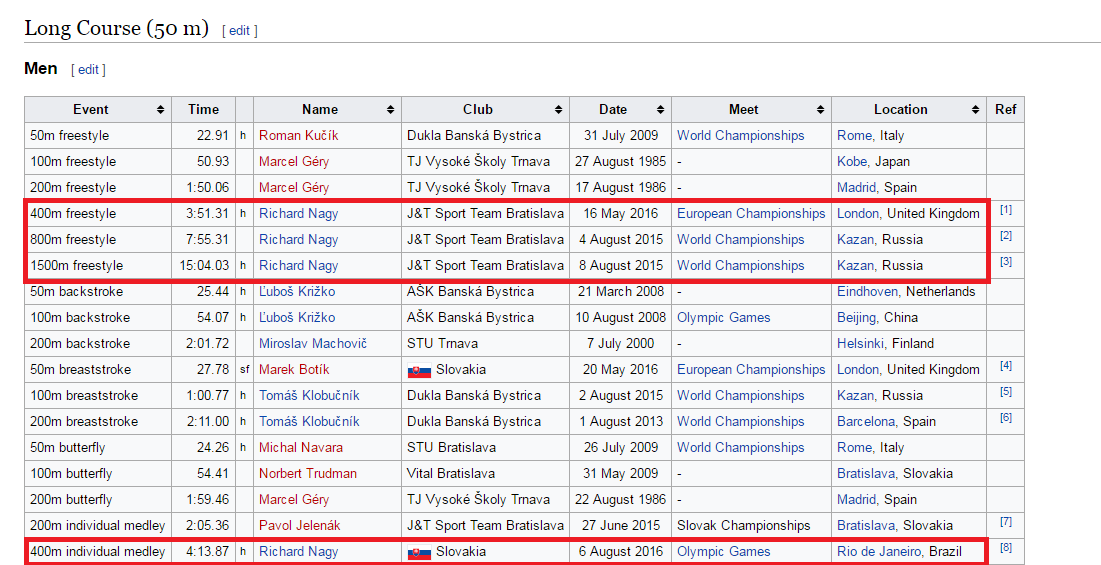Open Richard Nagy link in 400m freestyle row
The height and width of the screenshot is (565, 1101).
(x=298, y=213)
